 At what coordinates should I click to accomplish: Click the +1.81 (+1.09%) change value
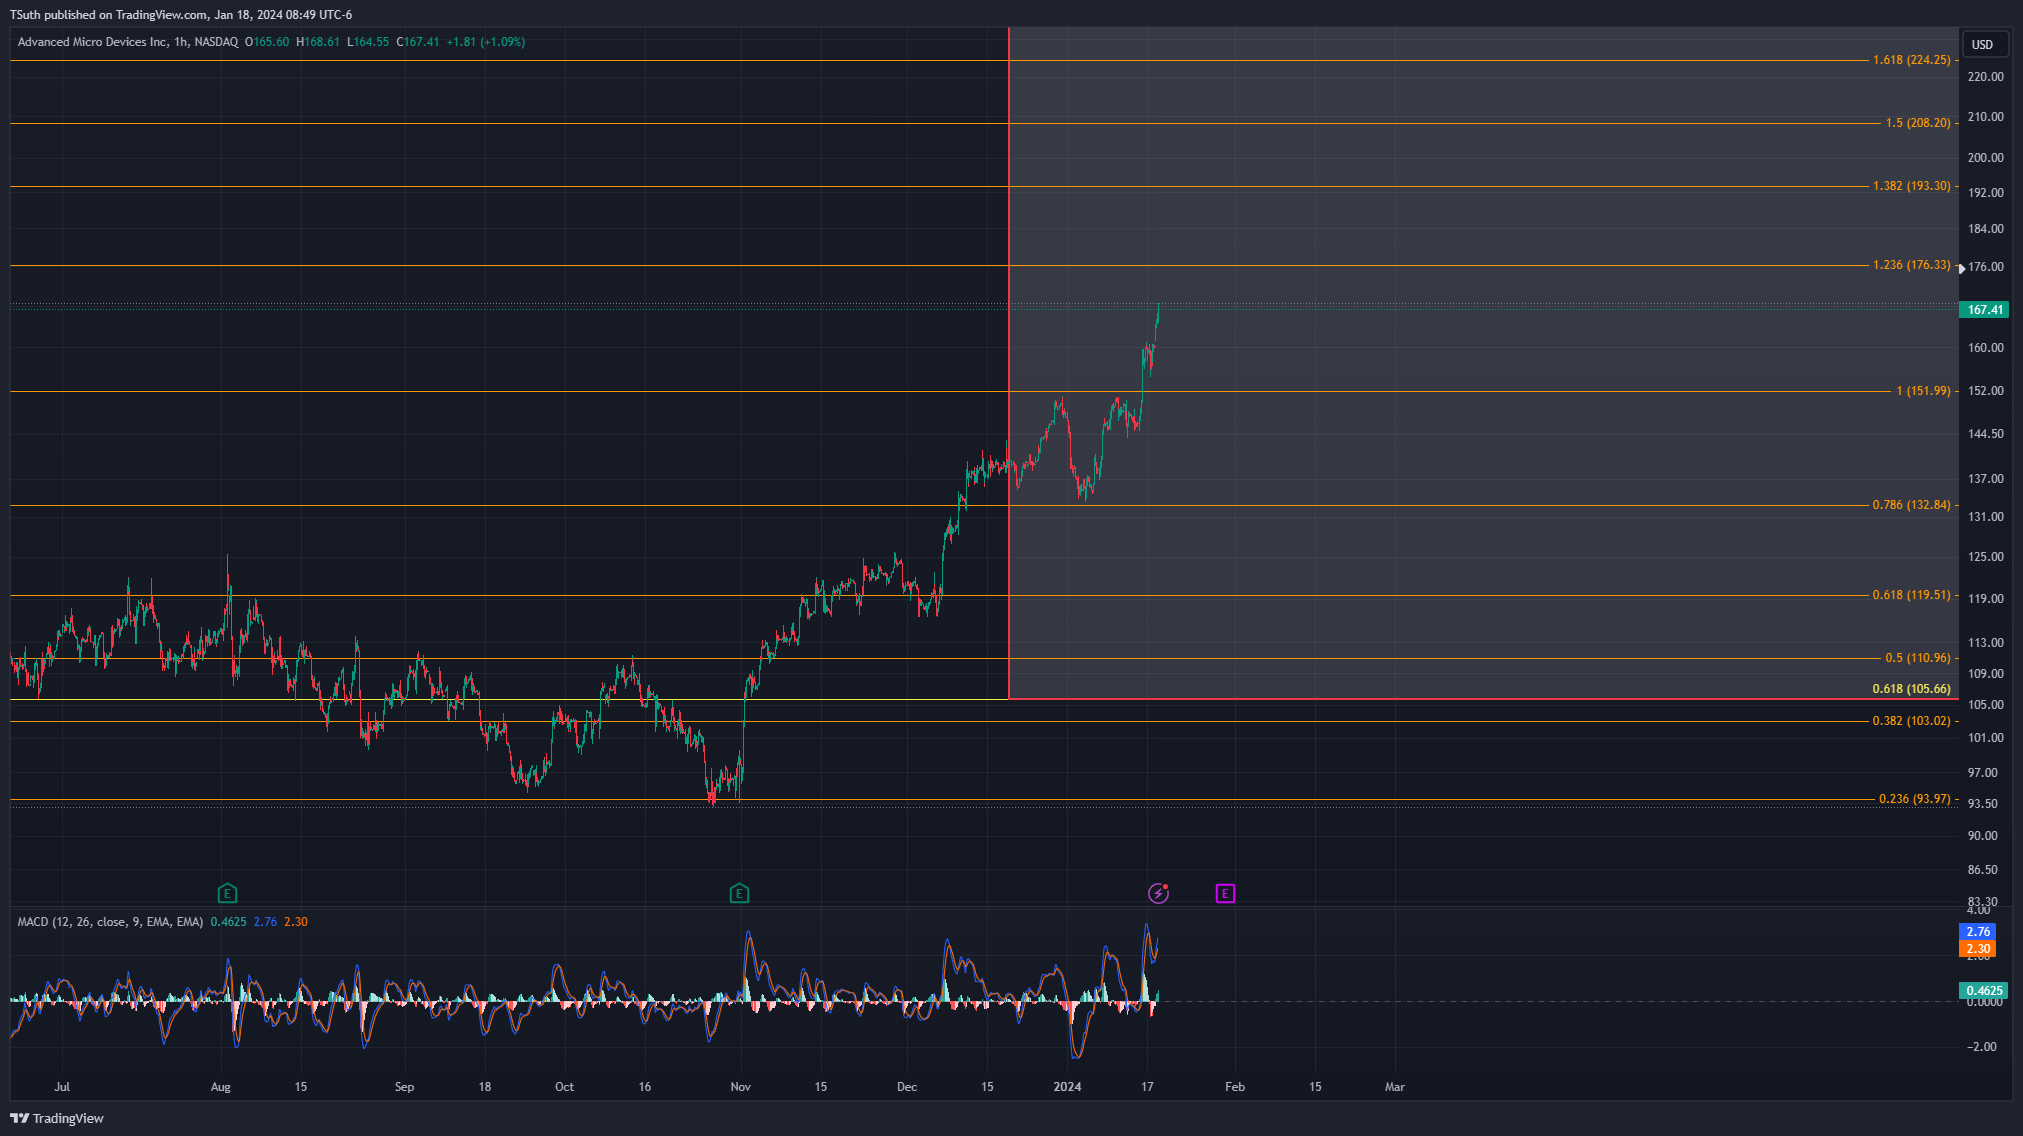coord(485,42)
